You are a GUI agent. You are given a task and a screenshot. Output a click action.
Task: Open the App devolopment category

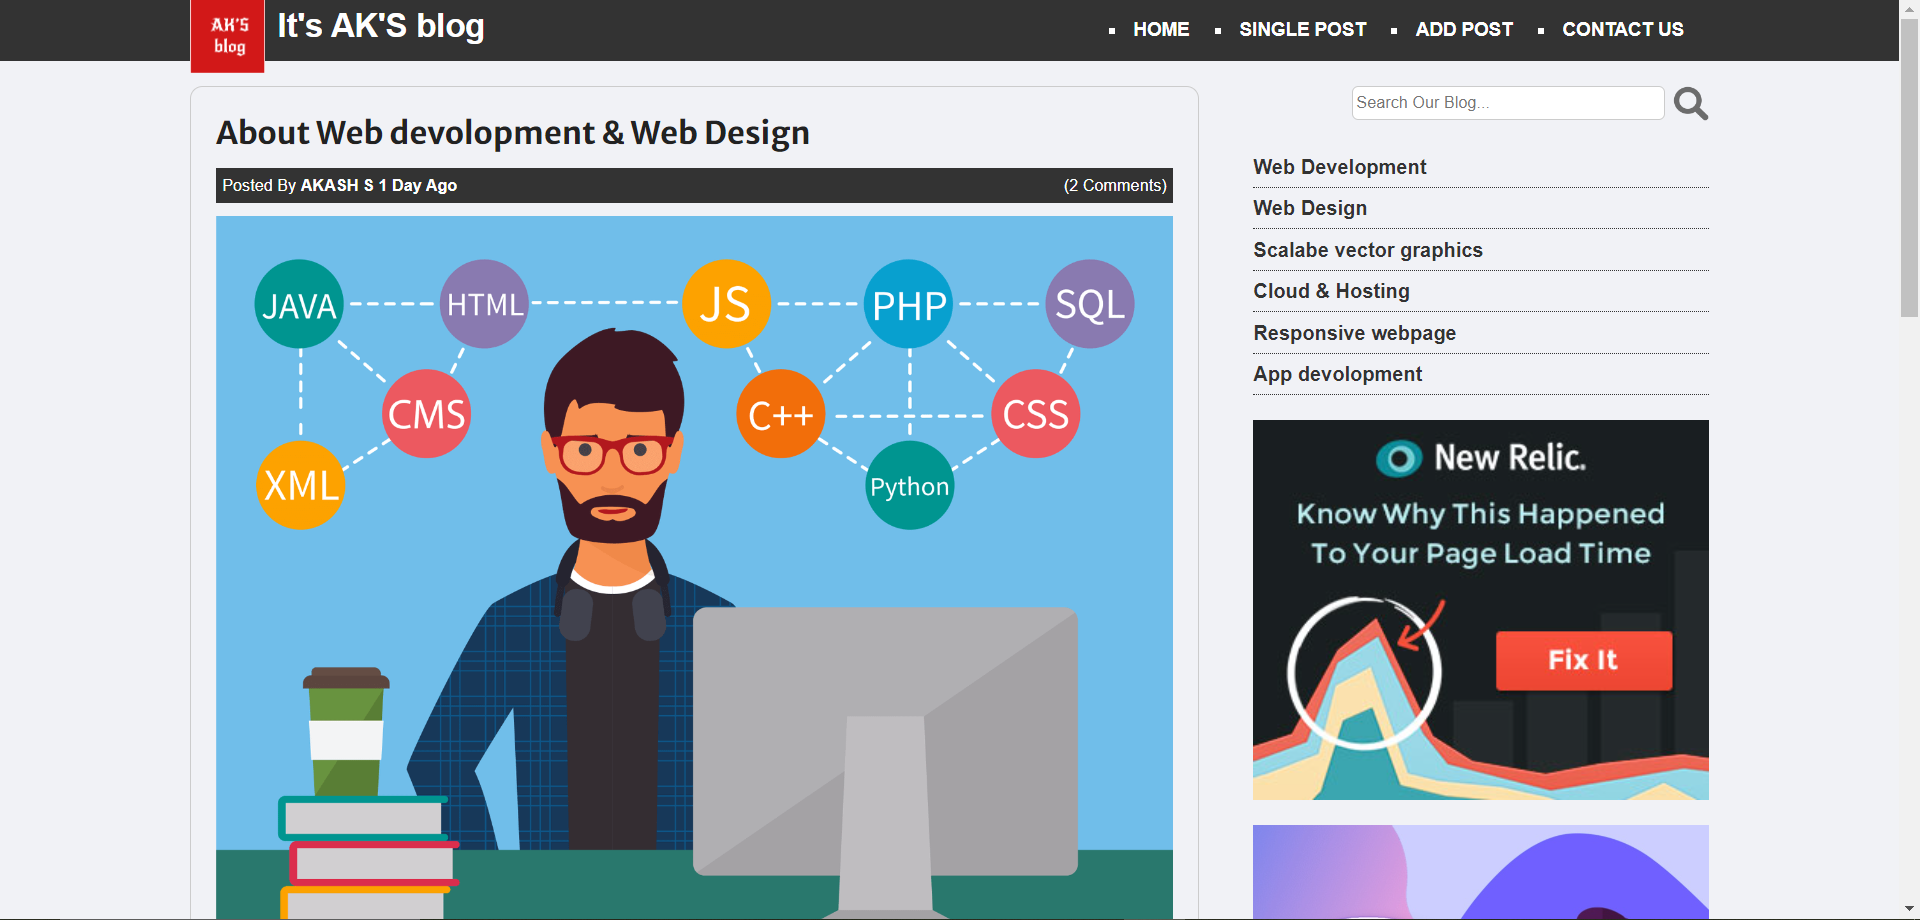(1337, 374)
